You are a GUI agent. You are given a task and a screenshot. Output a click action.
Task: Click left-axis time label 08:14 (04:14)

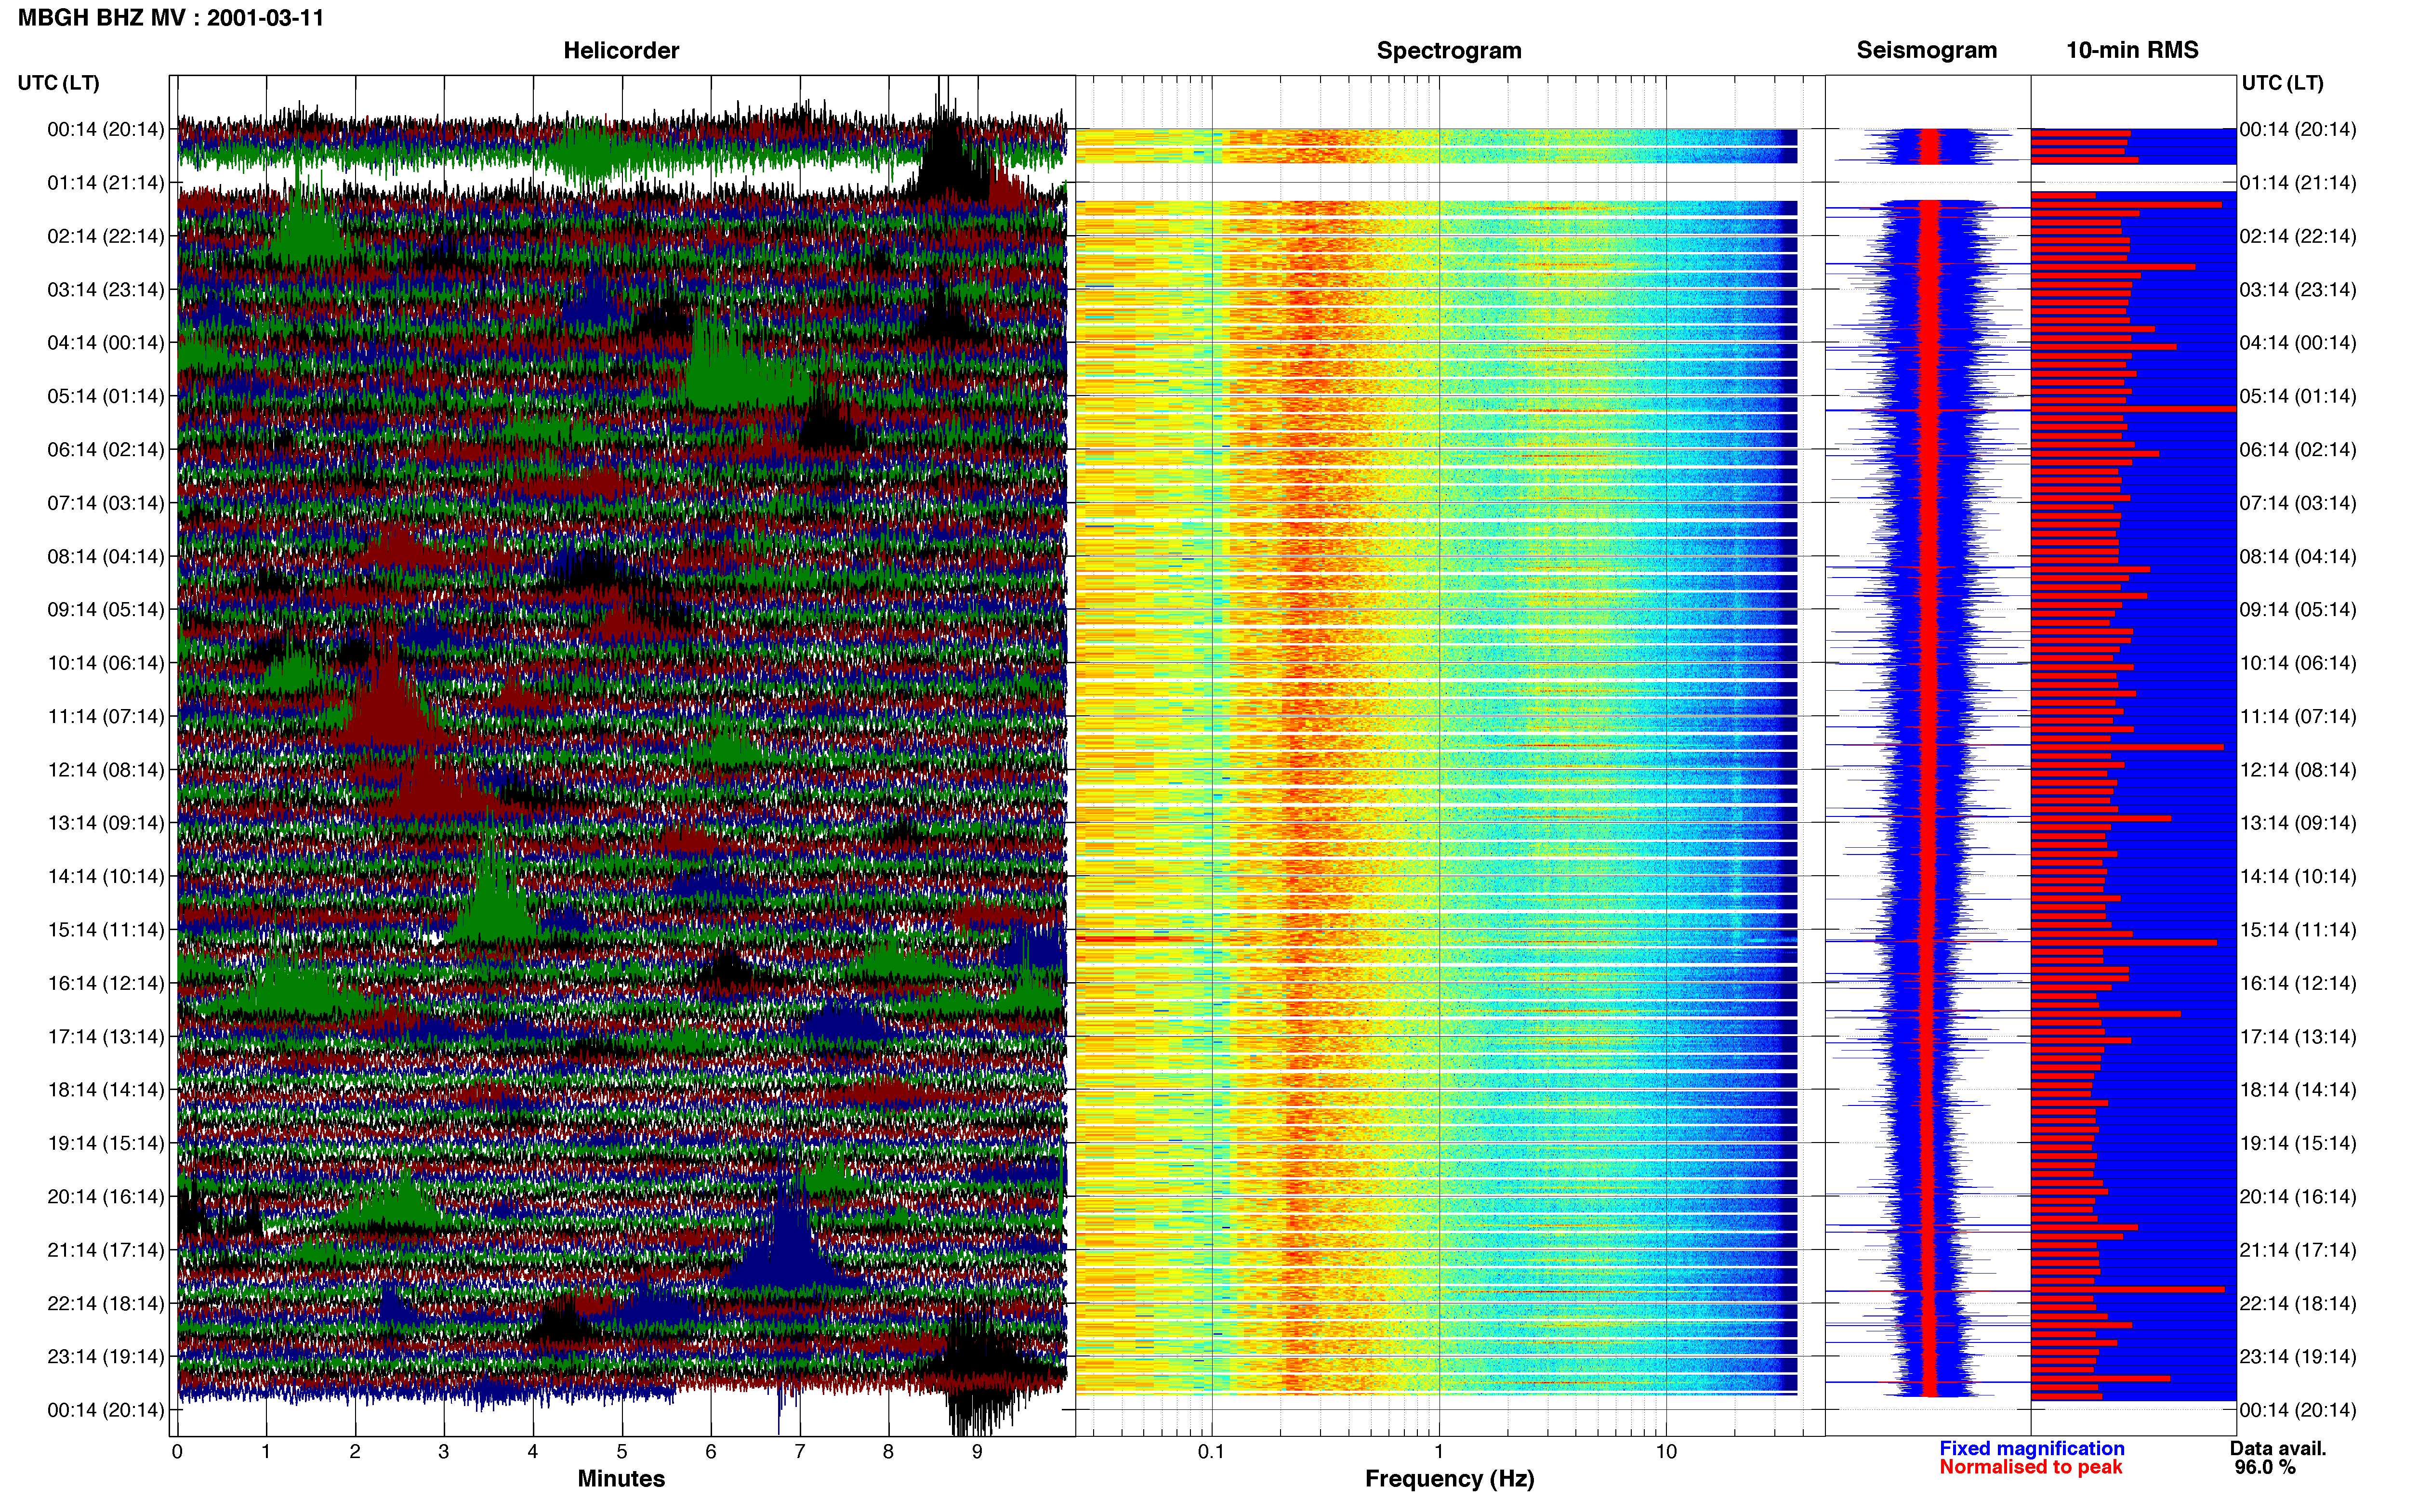[106, 556]
